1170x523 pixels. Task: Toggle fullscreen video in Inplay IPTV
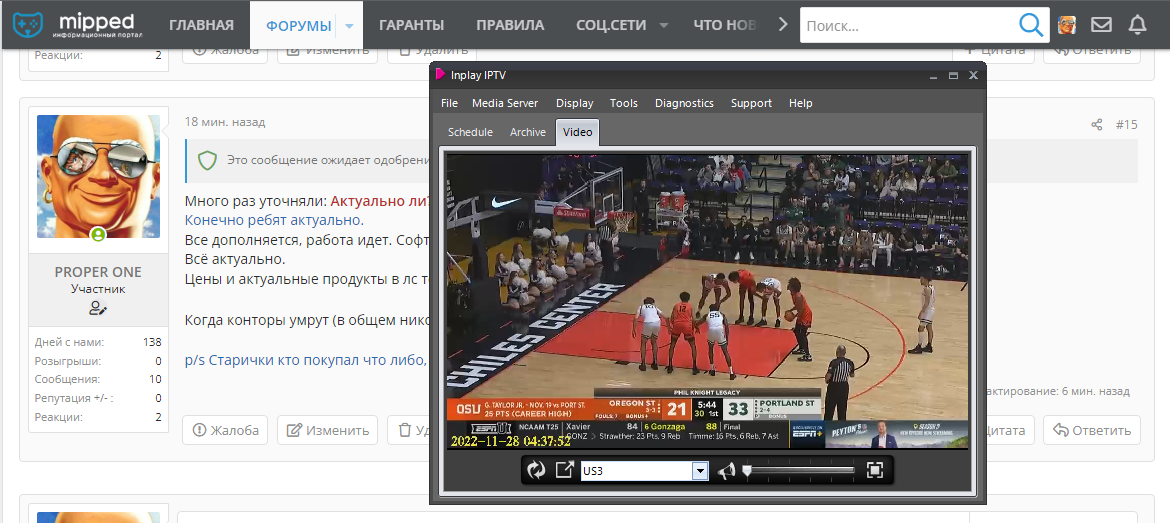[x=875, y=470]
